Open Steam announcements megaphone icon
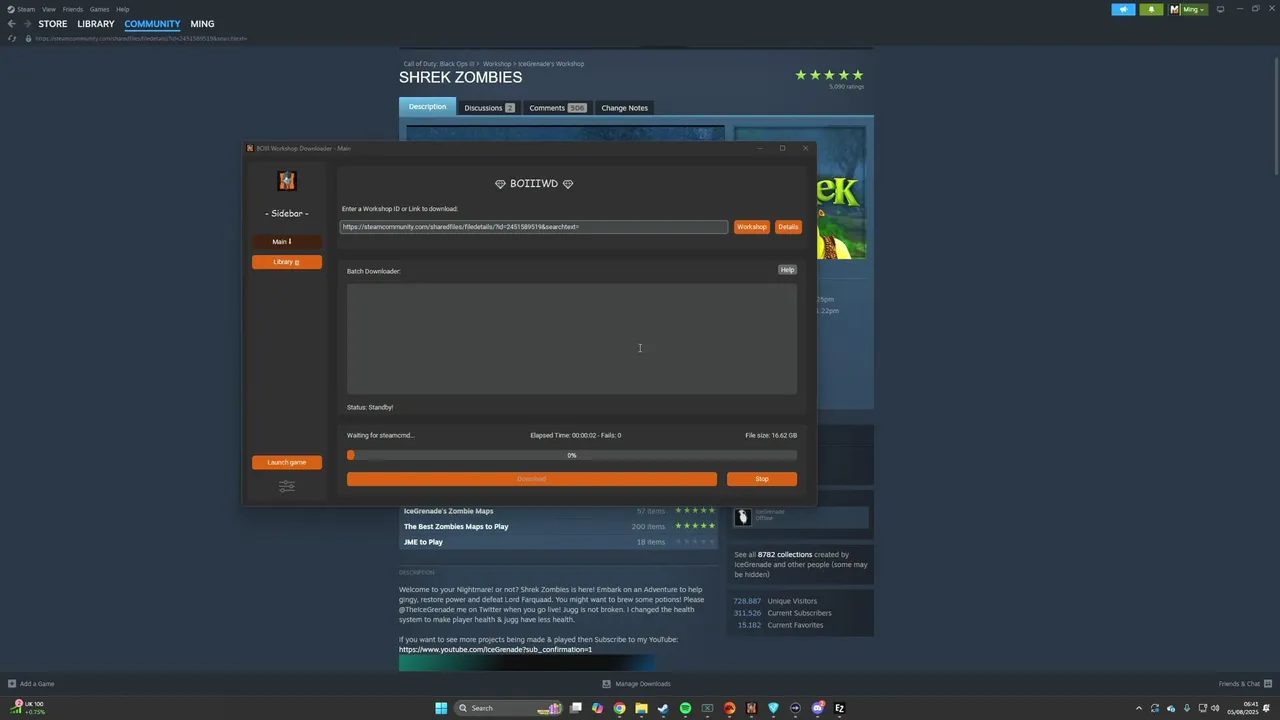The width and height of the screenshot is (1280, 720). (1123, 9)
